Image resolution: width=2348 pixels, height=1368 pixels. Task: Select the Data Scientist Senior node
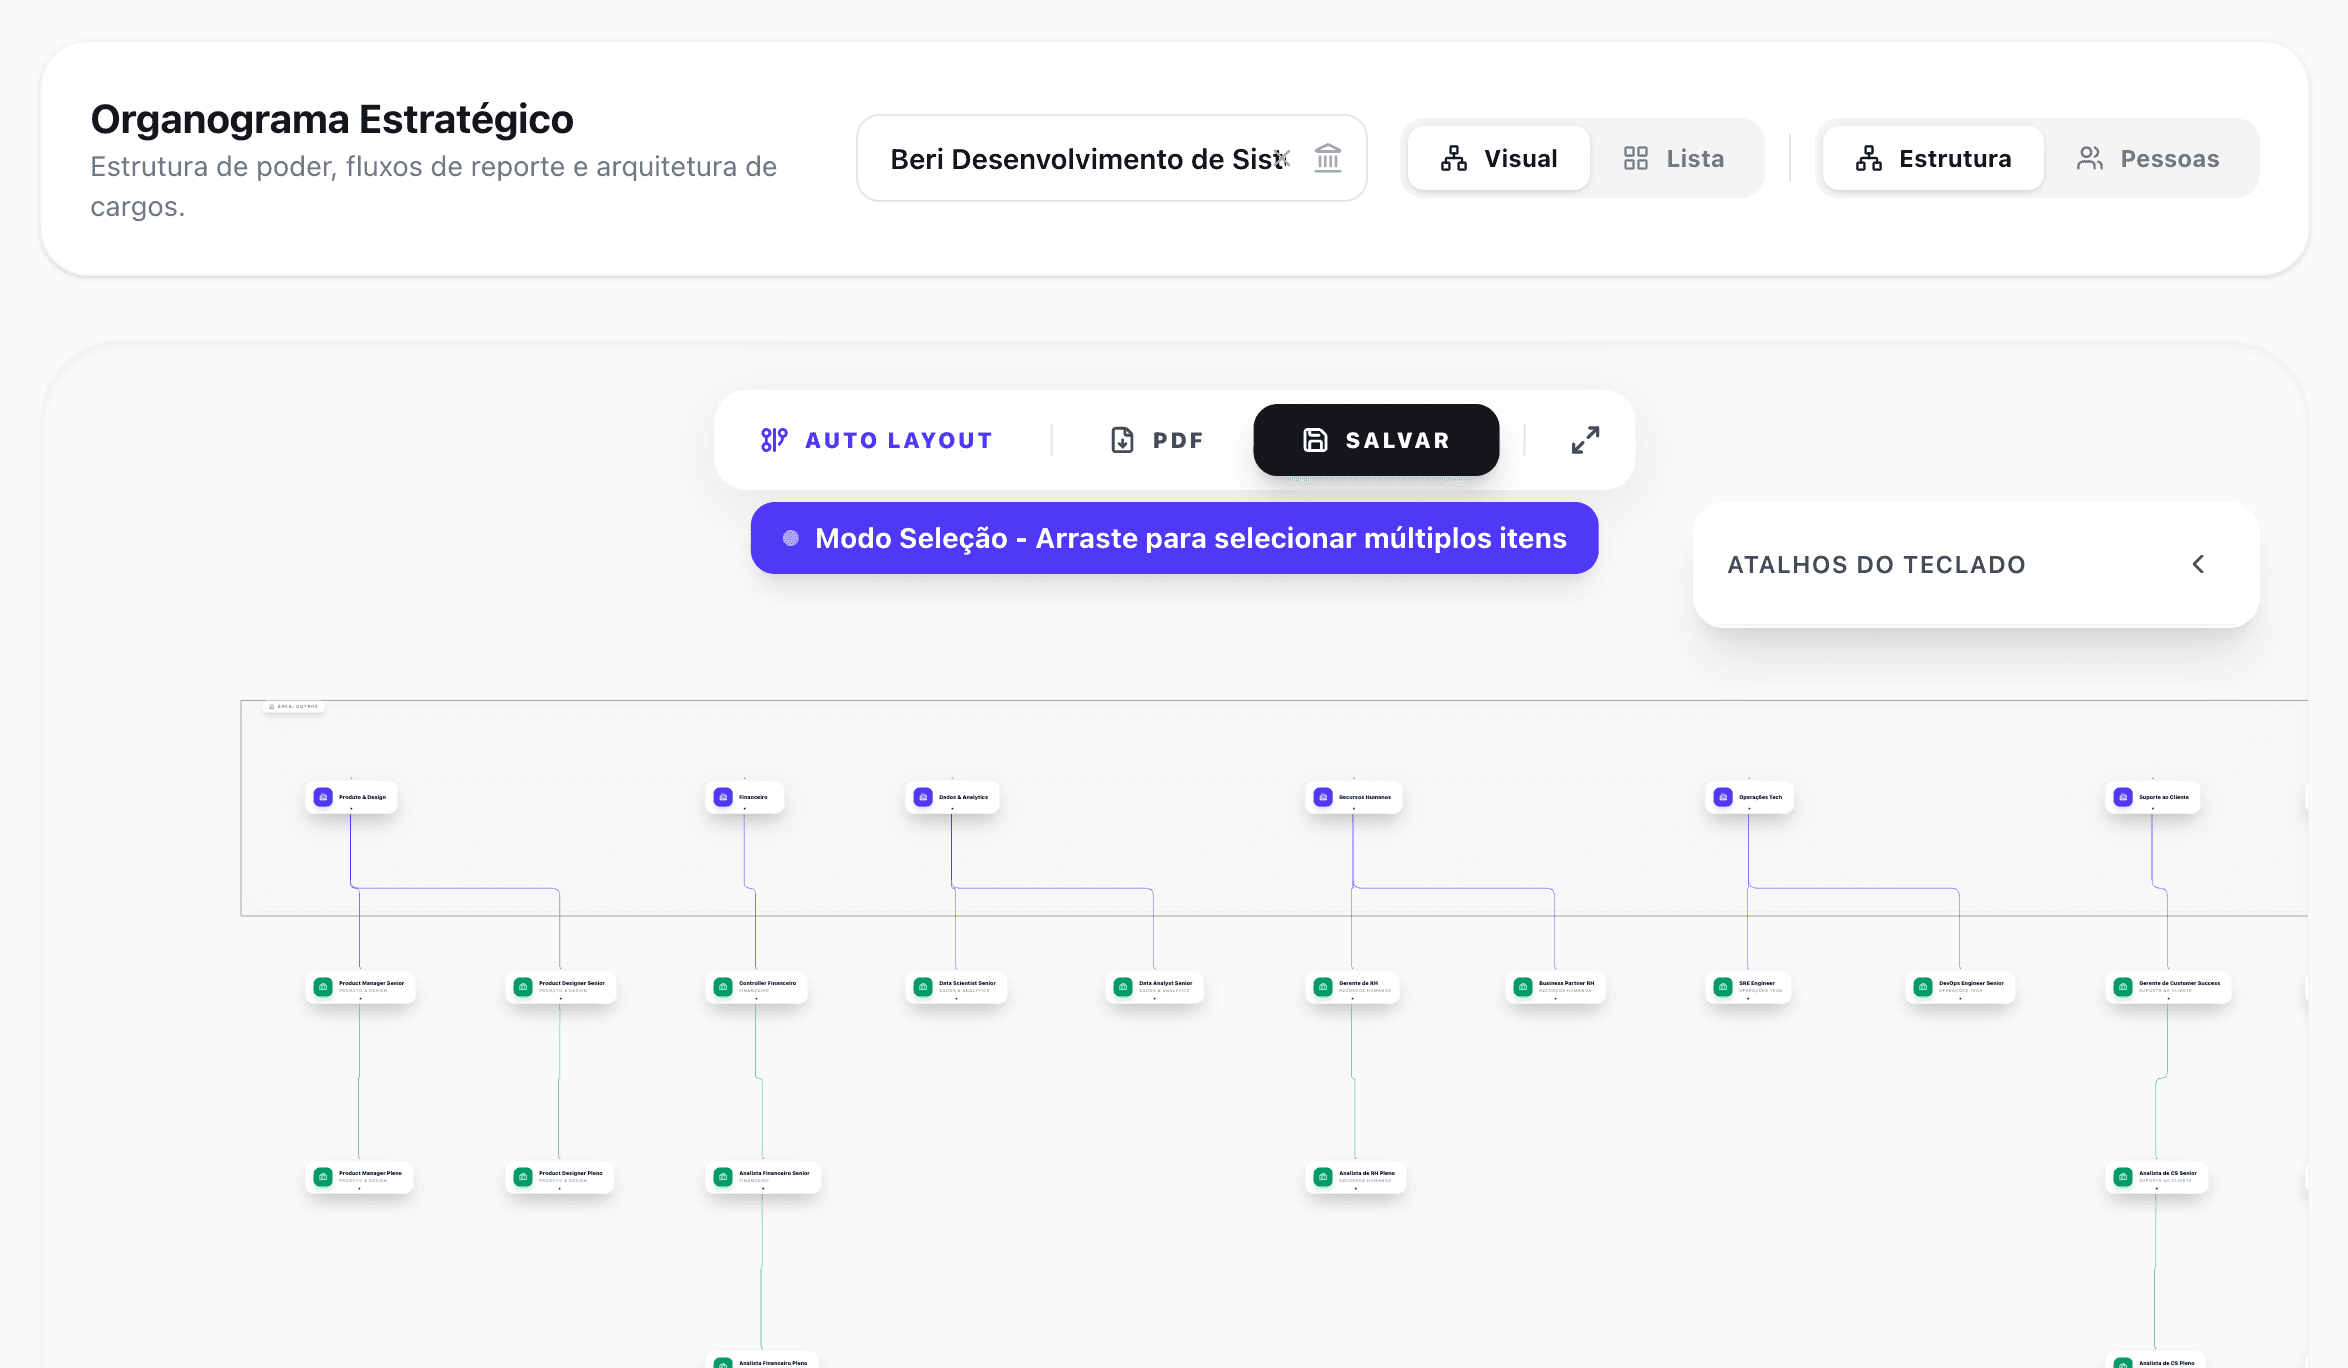point(957,987)
